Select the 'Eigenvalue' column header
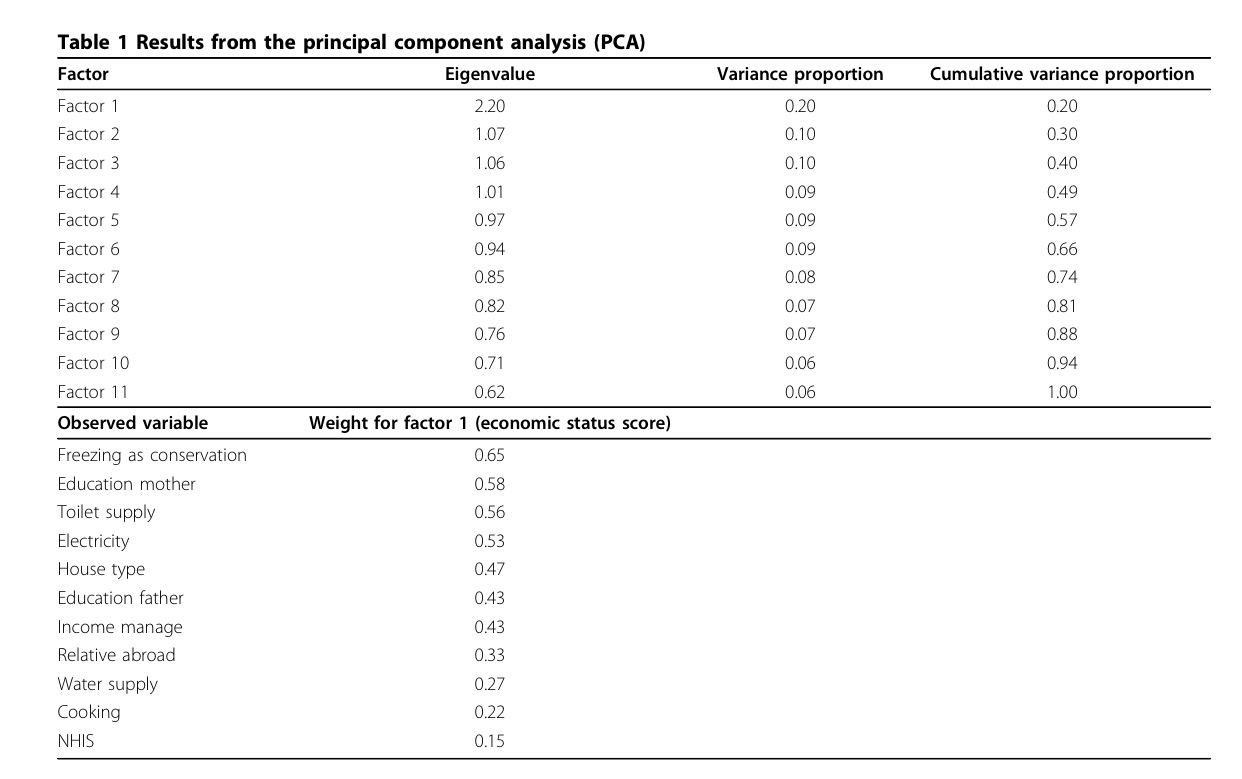The height and width of the screenshot is (779, 1242). [x=489, y=74]
